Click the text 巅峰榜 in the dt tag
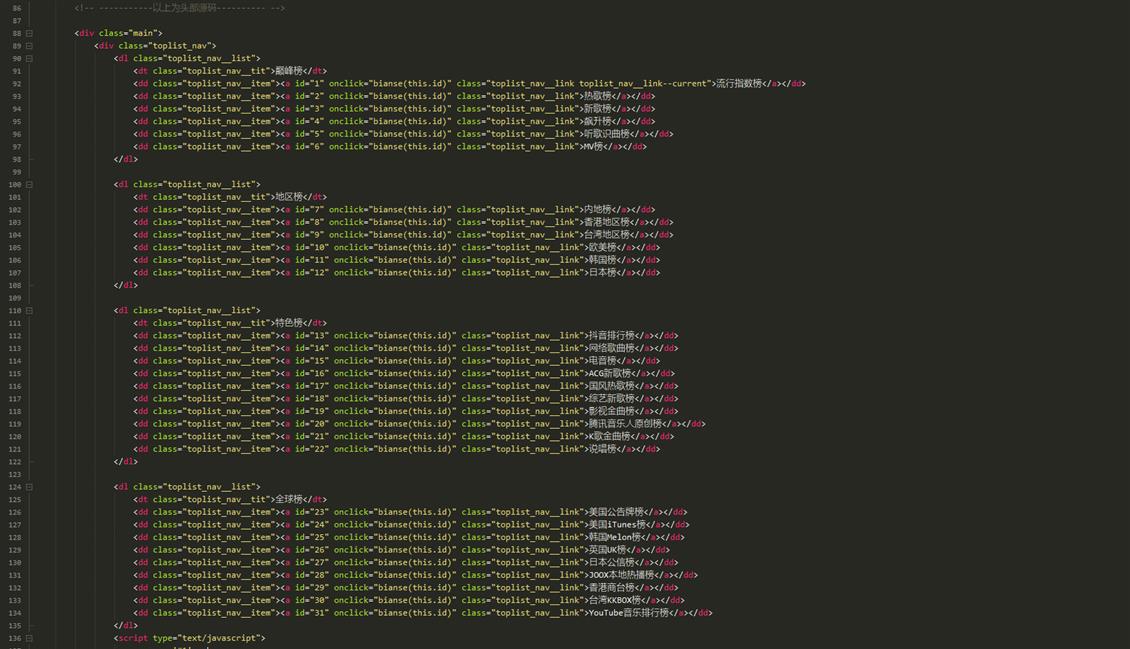Screen dimensions: 1130x649 [x=289, y=71]
